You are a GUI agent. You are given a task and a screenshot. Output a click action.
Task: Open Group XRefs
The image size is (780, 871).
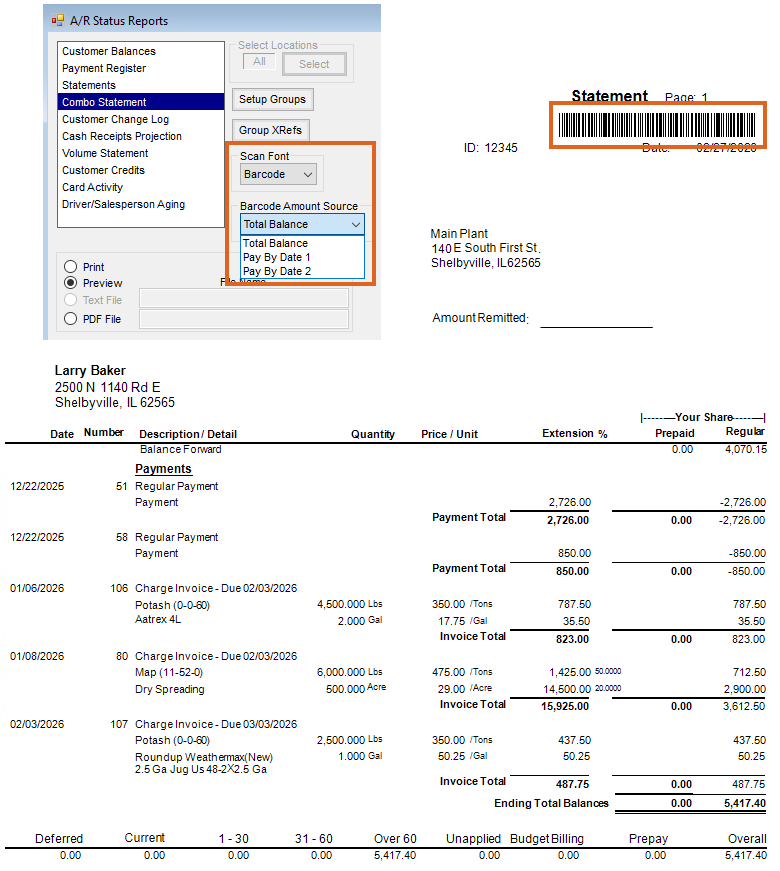click(271, 130)
